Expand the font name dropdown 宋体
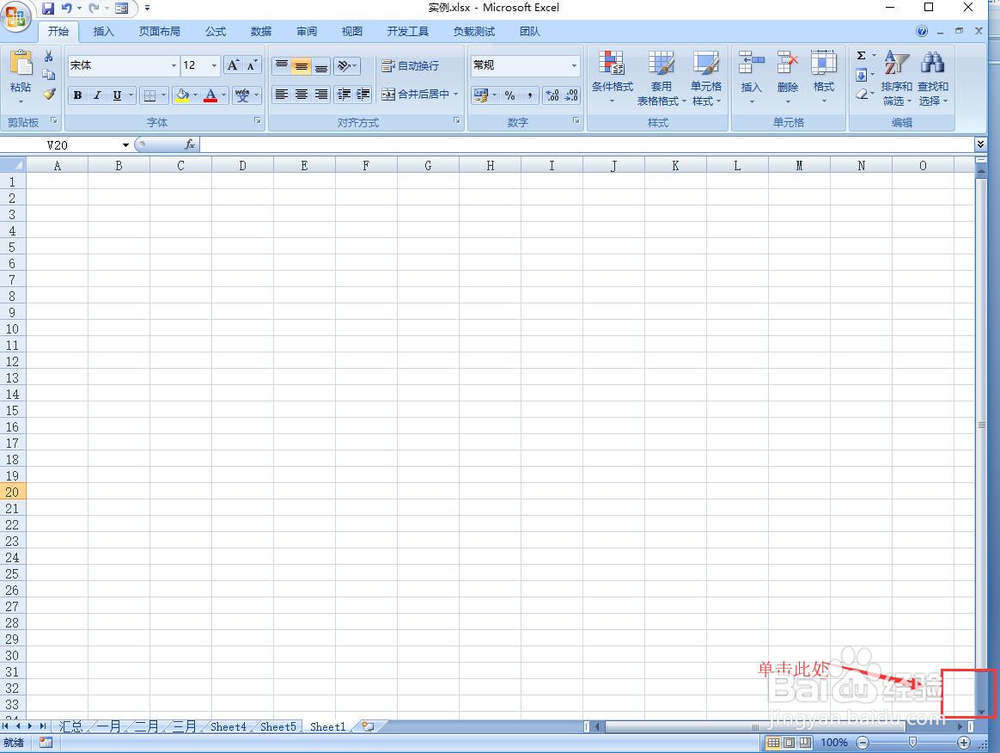The width and height of the screenshot is (1000, 753). 173,66
